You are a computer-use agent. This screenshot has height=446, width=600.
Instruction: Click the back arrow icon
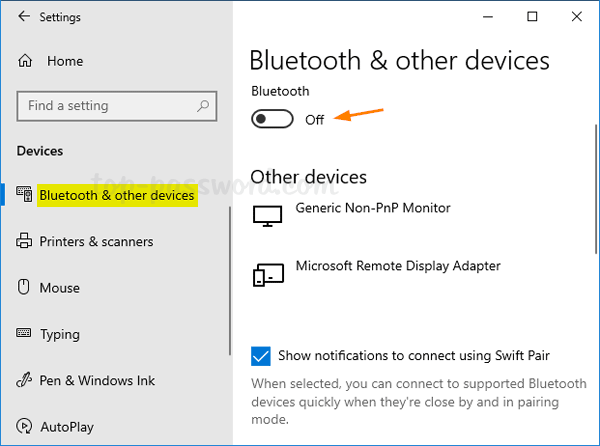(x=24, y=17)
